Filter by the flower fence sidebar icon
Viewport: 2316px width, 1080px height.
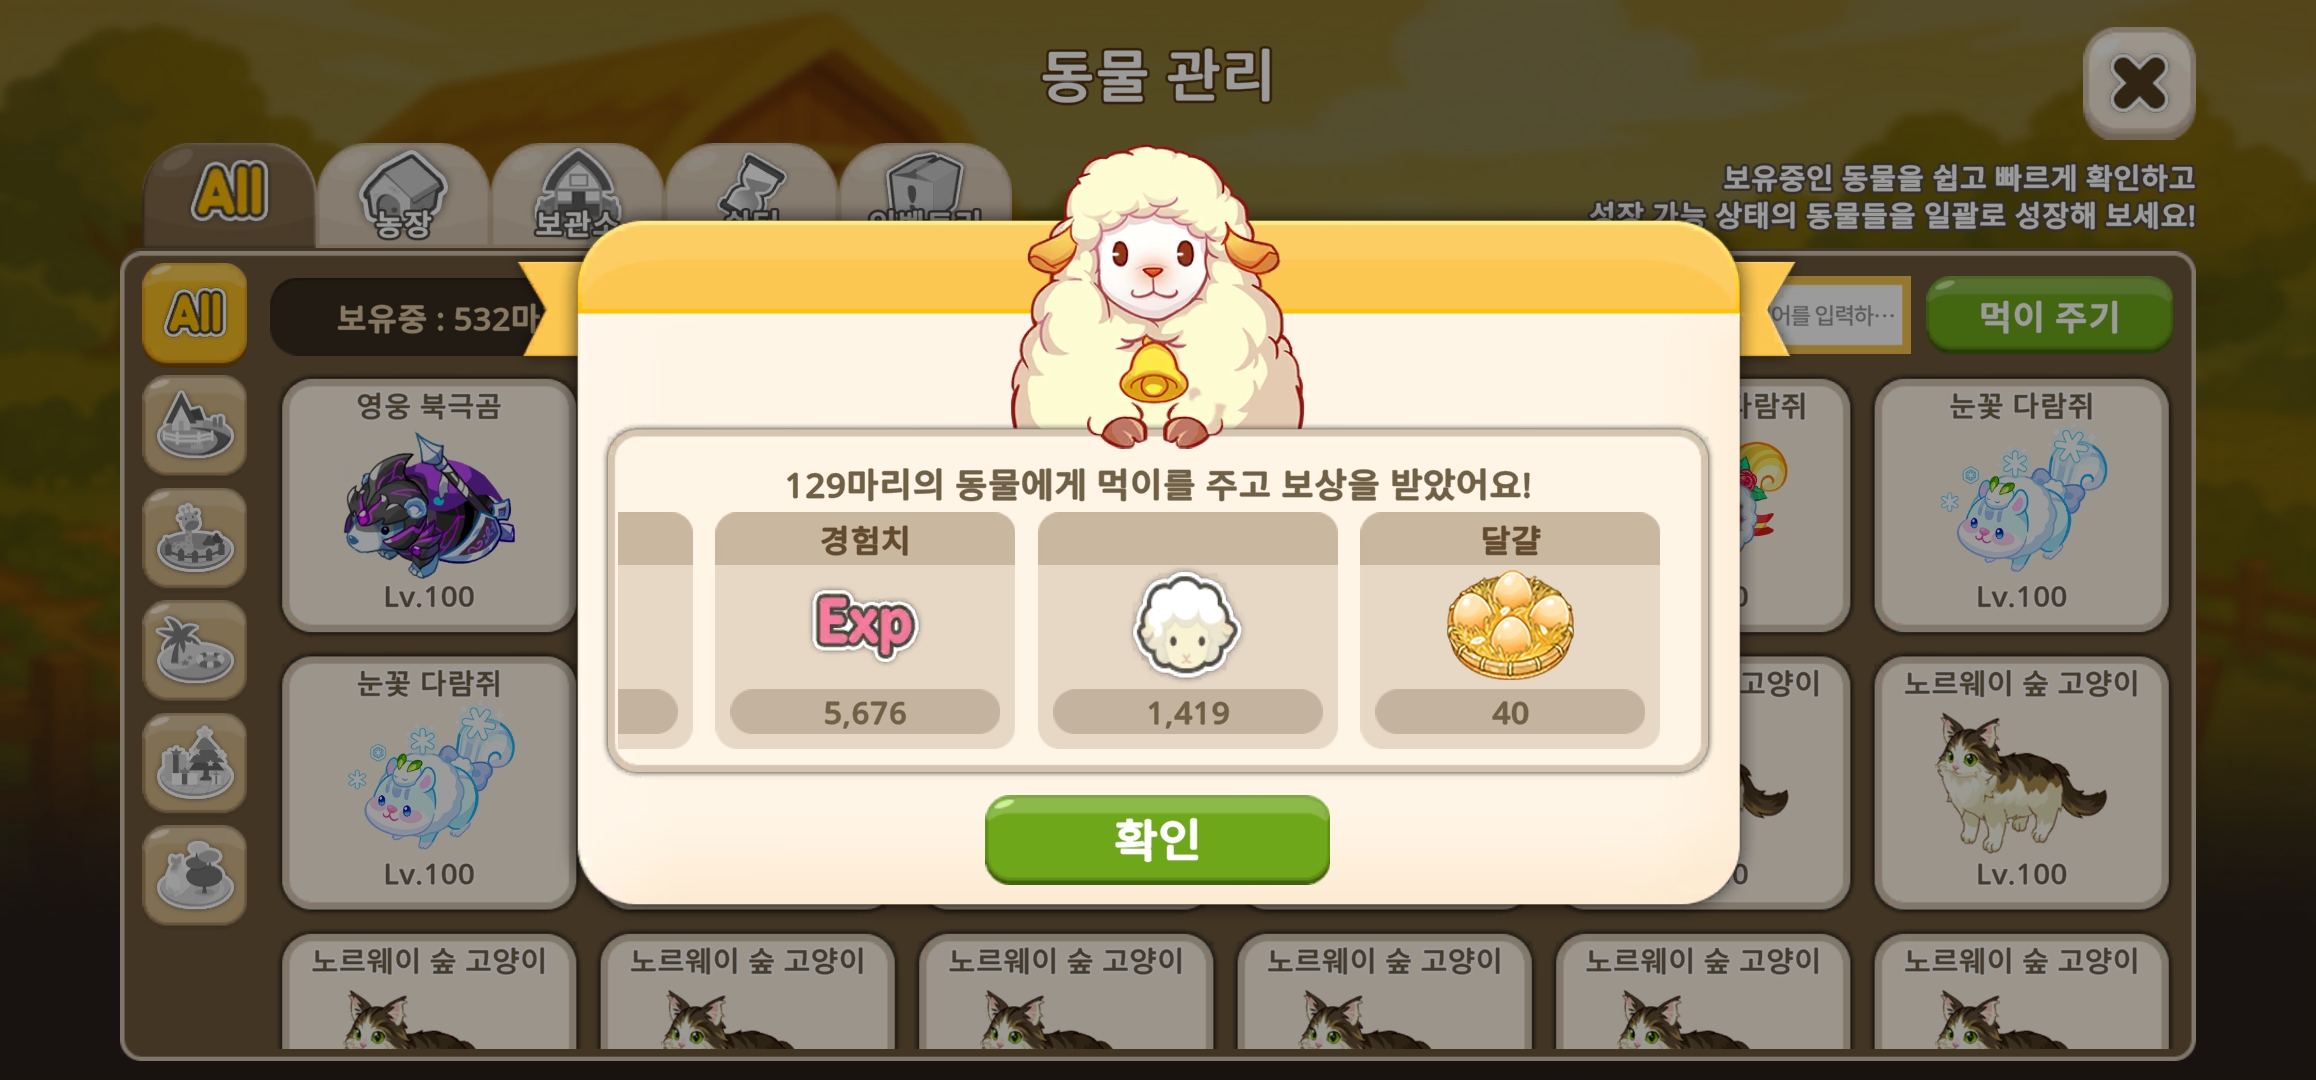(195, 538)
